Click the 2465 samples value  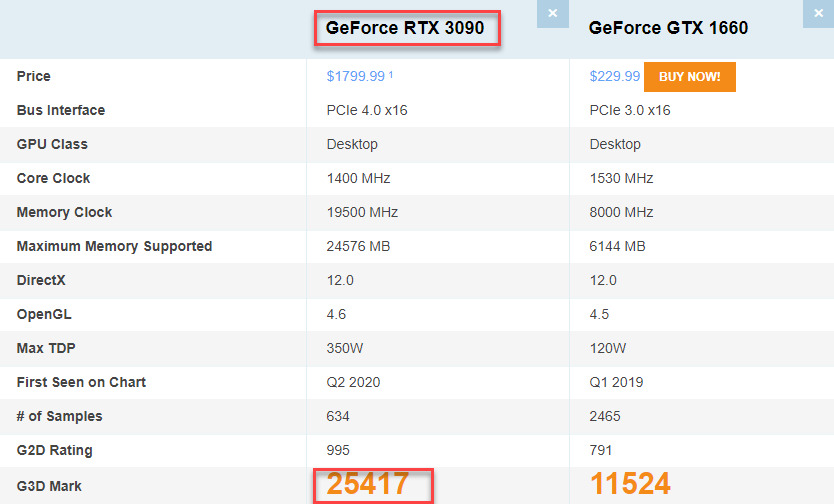coord(605,416)
